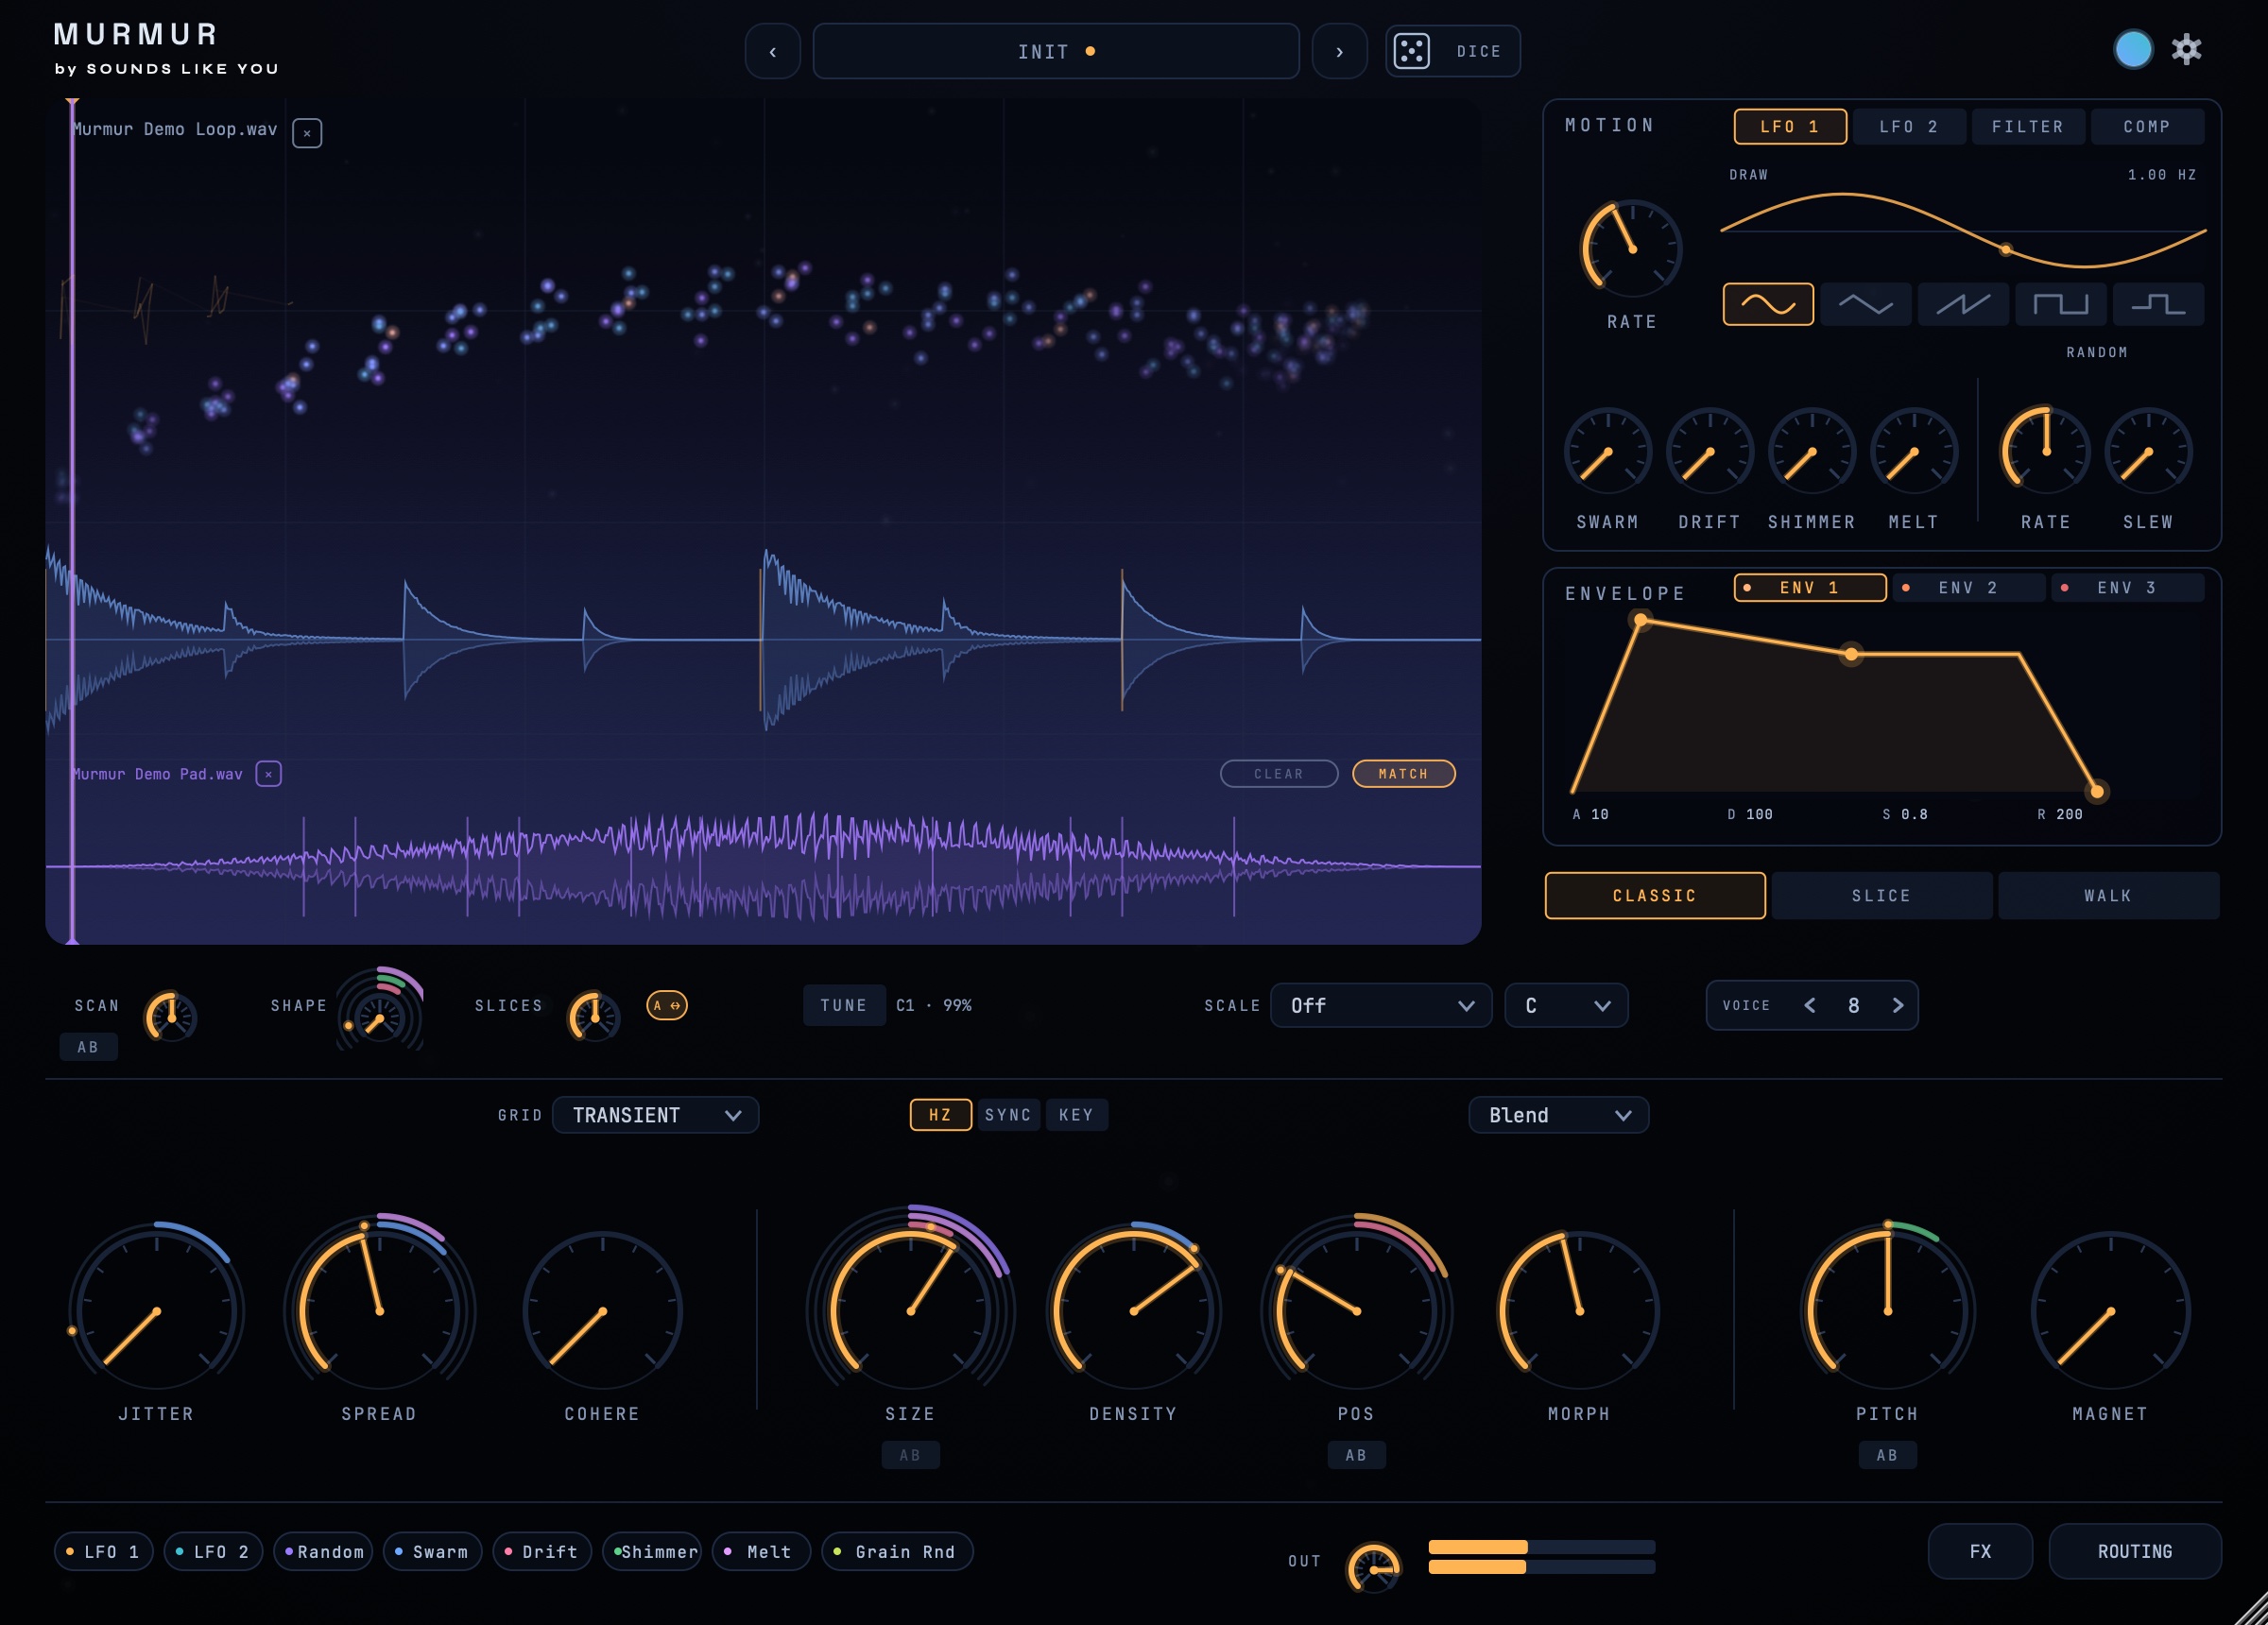This screenshot has height=1625, width=2268.
Task: Click the Spread knob
Action: (379, 1310)
